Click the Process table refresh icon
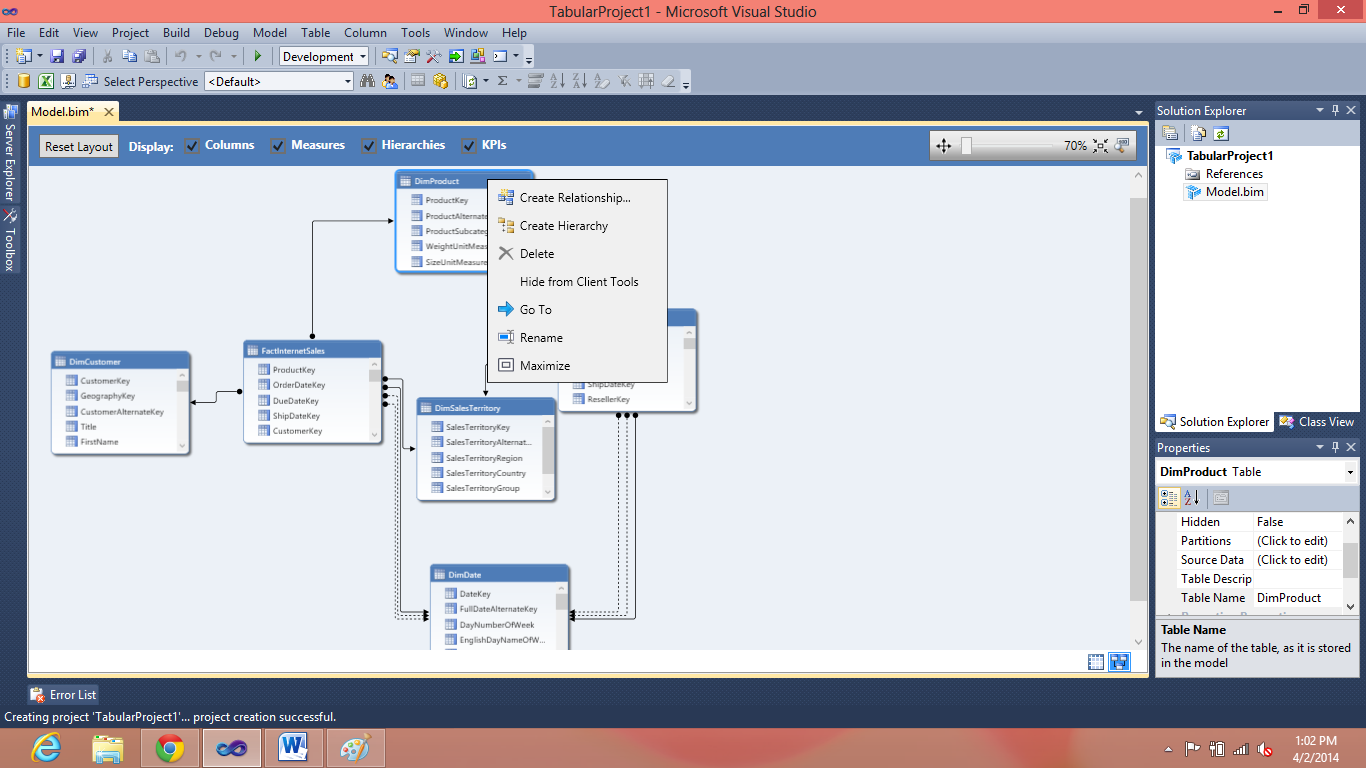1366x768 pixels. [469, 81]
